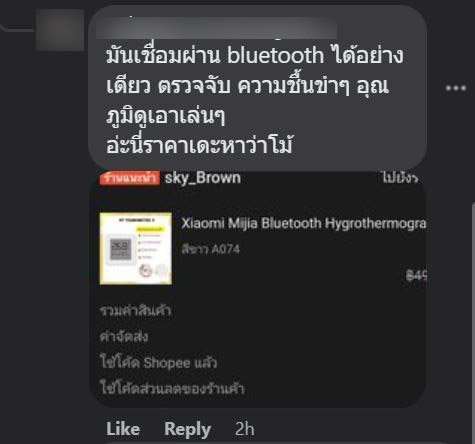Like this comment
This screenshot has height=444, width=475.
pyautogui.click(x=123, y=429)
